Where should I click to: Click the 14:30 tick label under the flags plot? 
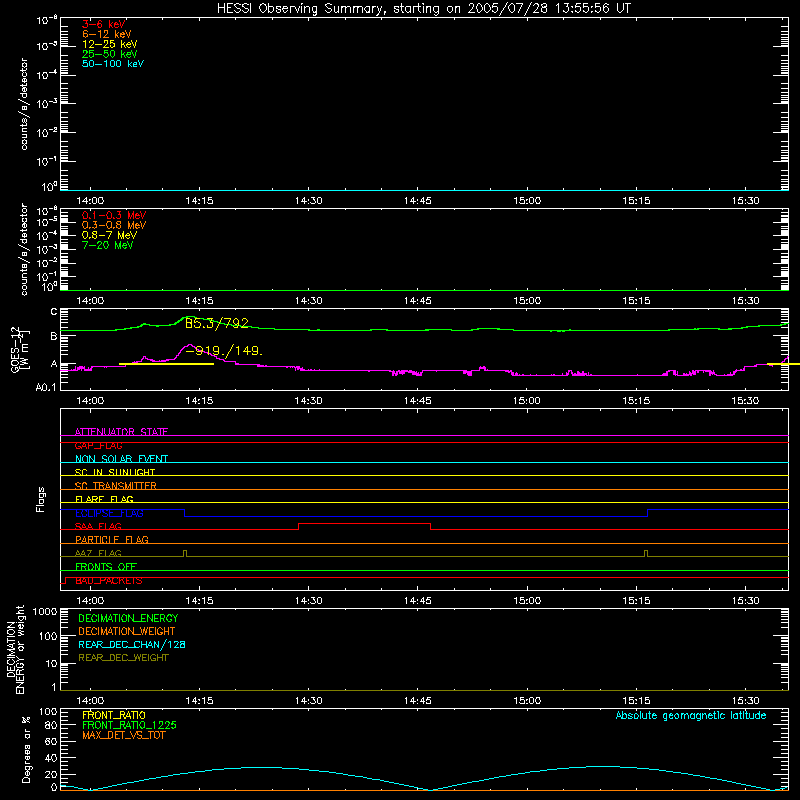pos(308,601)
